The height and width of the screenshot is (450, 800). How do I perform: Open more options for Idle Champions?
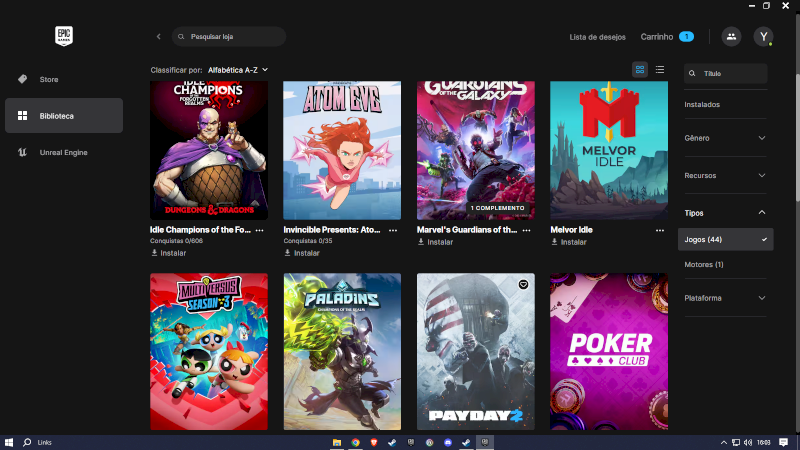point(260,230)
